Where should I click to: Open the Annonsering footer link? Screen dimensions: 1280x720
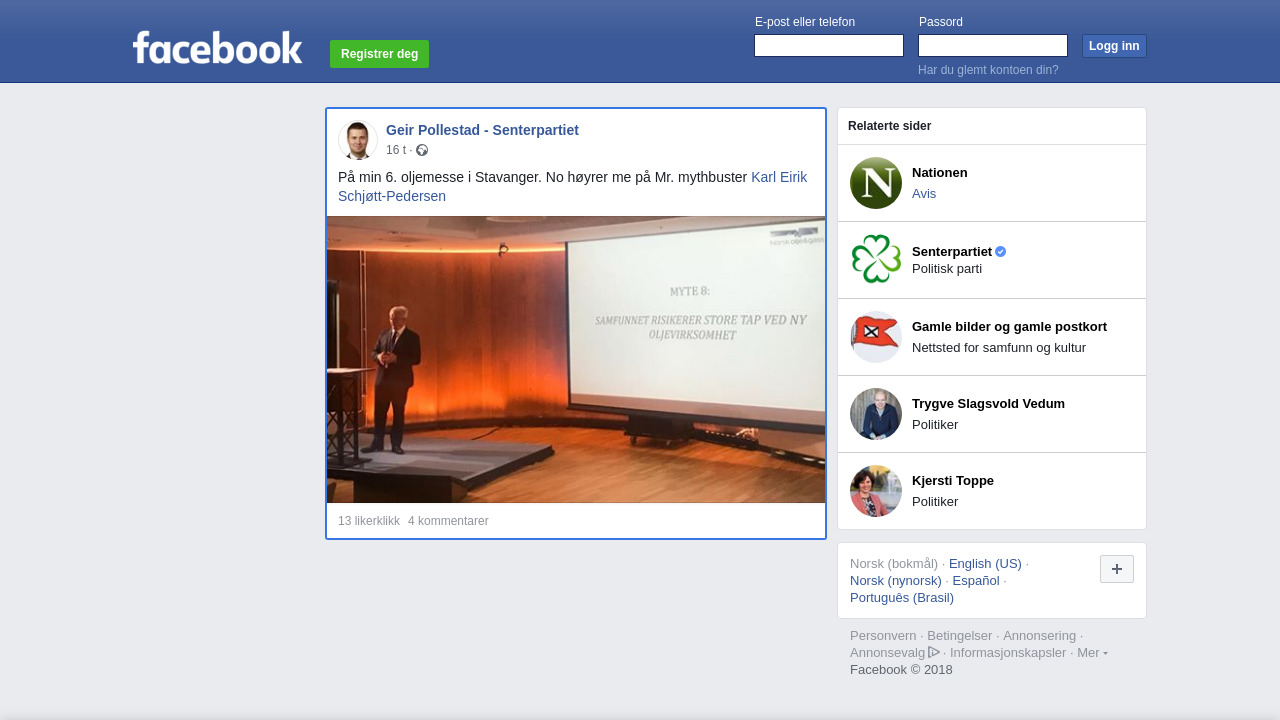click(x=1040, y=636)
